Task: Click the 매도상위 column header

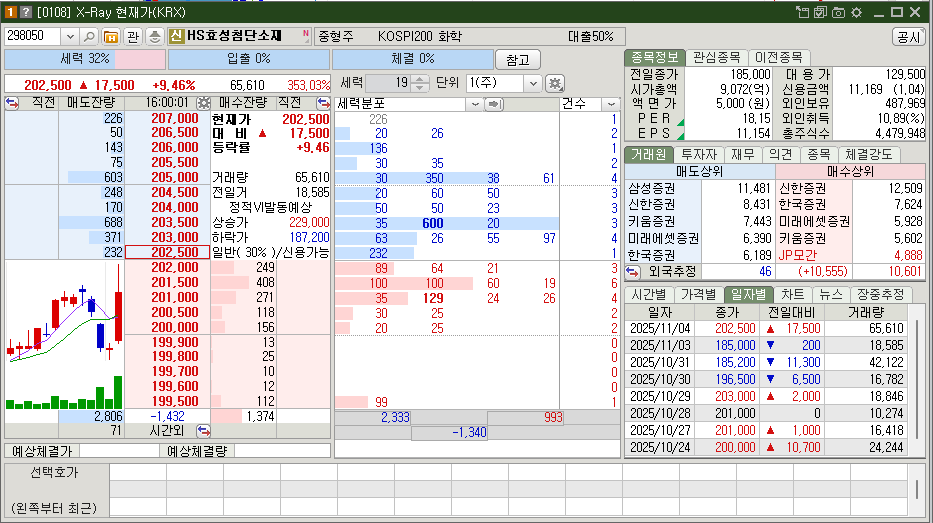Action: coord(700,171)
